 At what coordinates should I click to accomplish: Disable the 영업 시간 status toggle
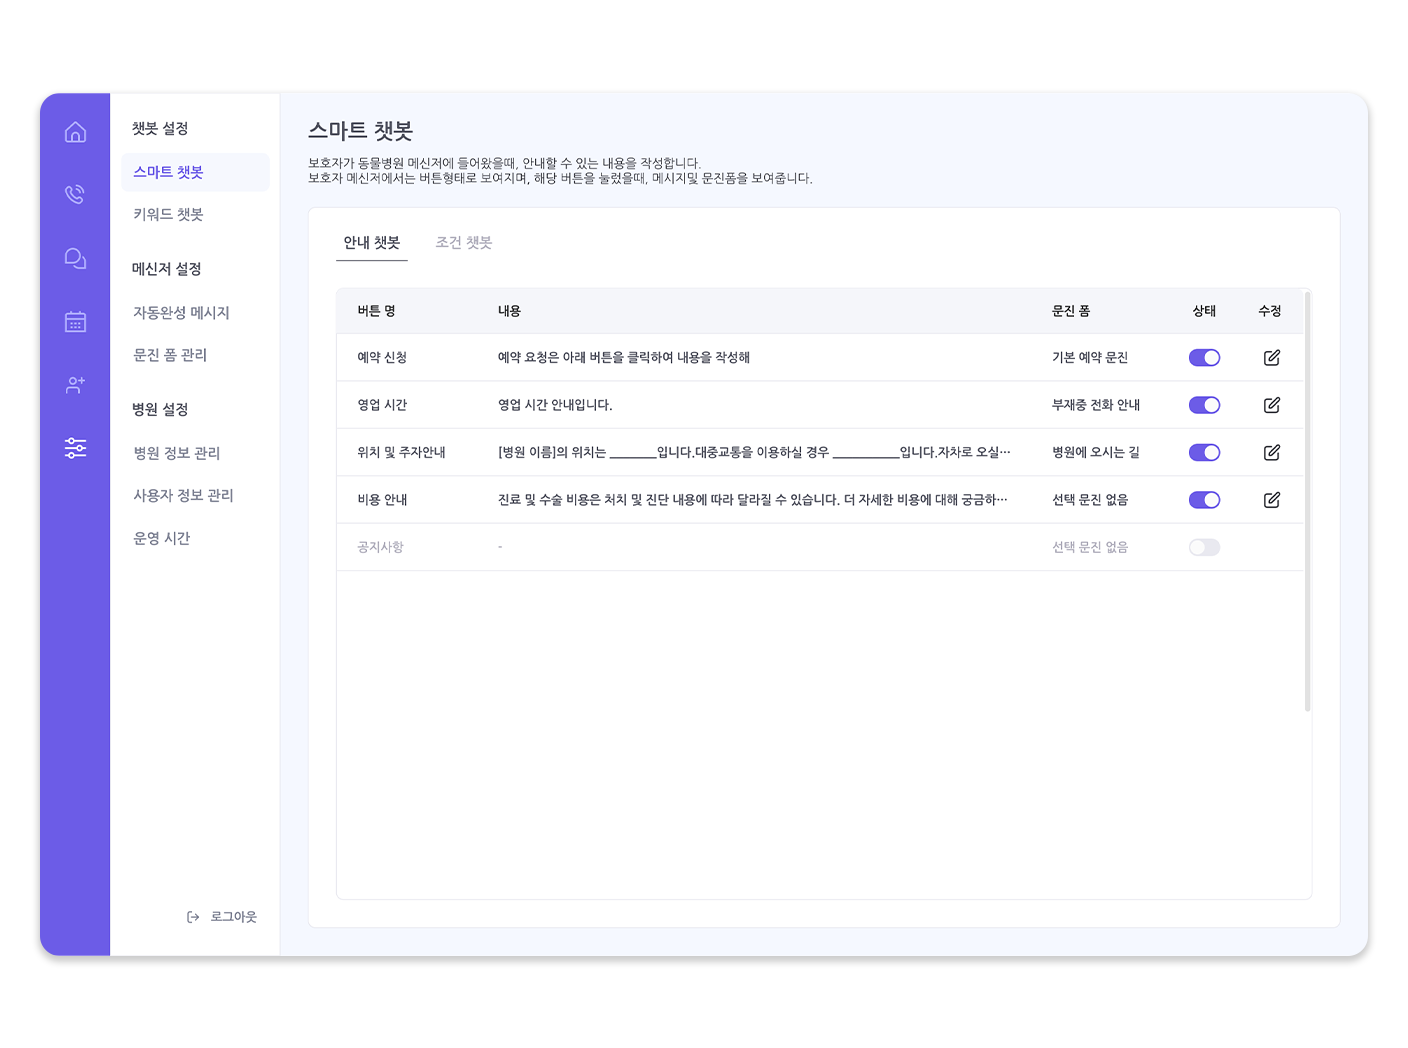point(1204,405)
